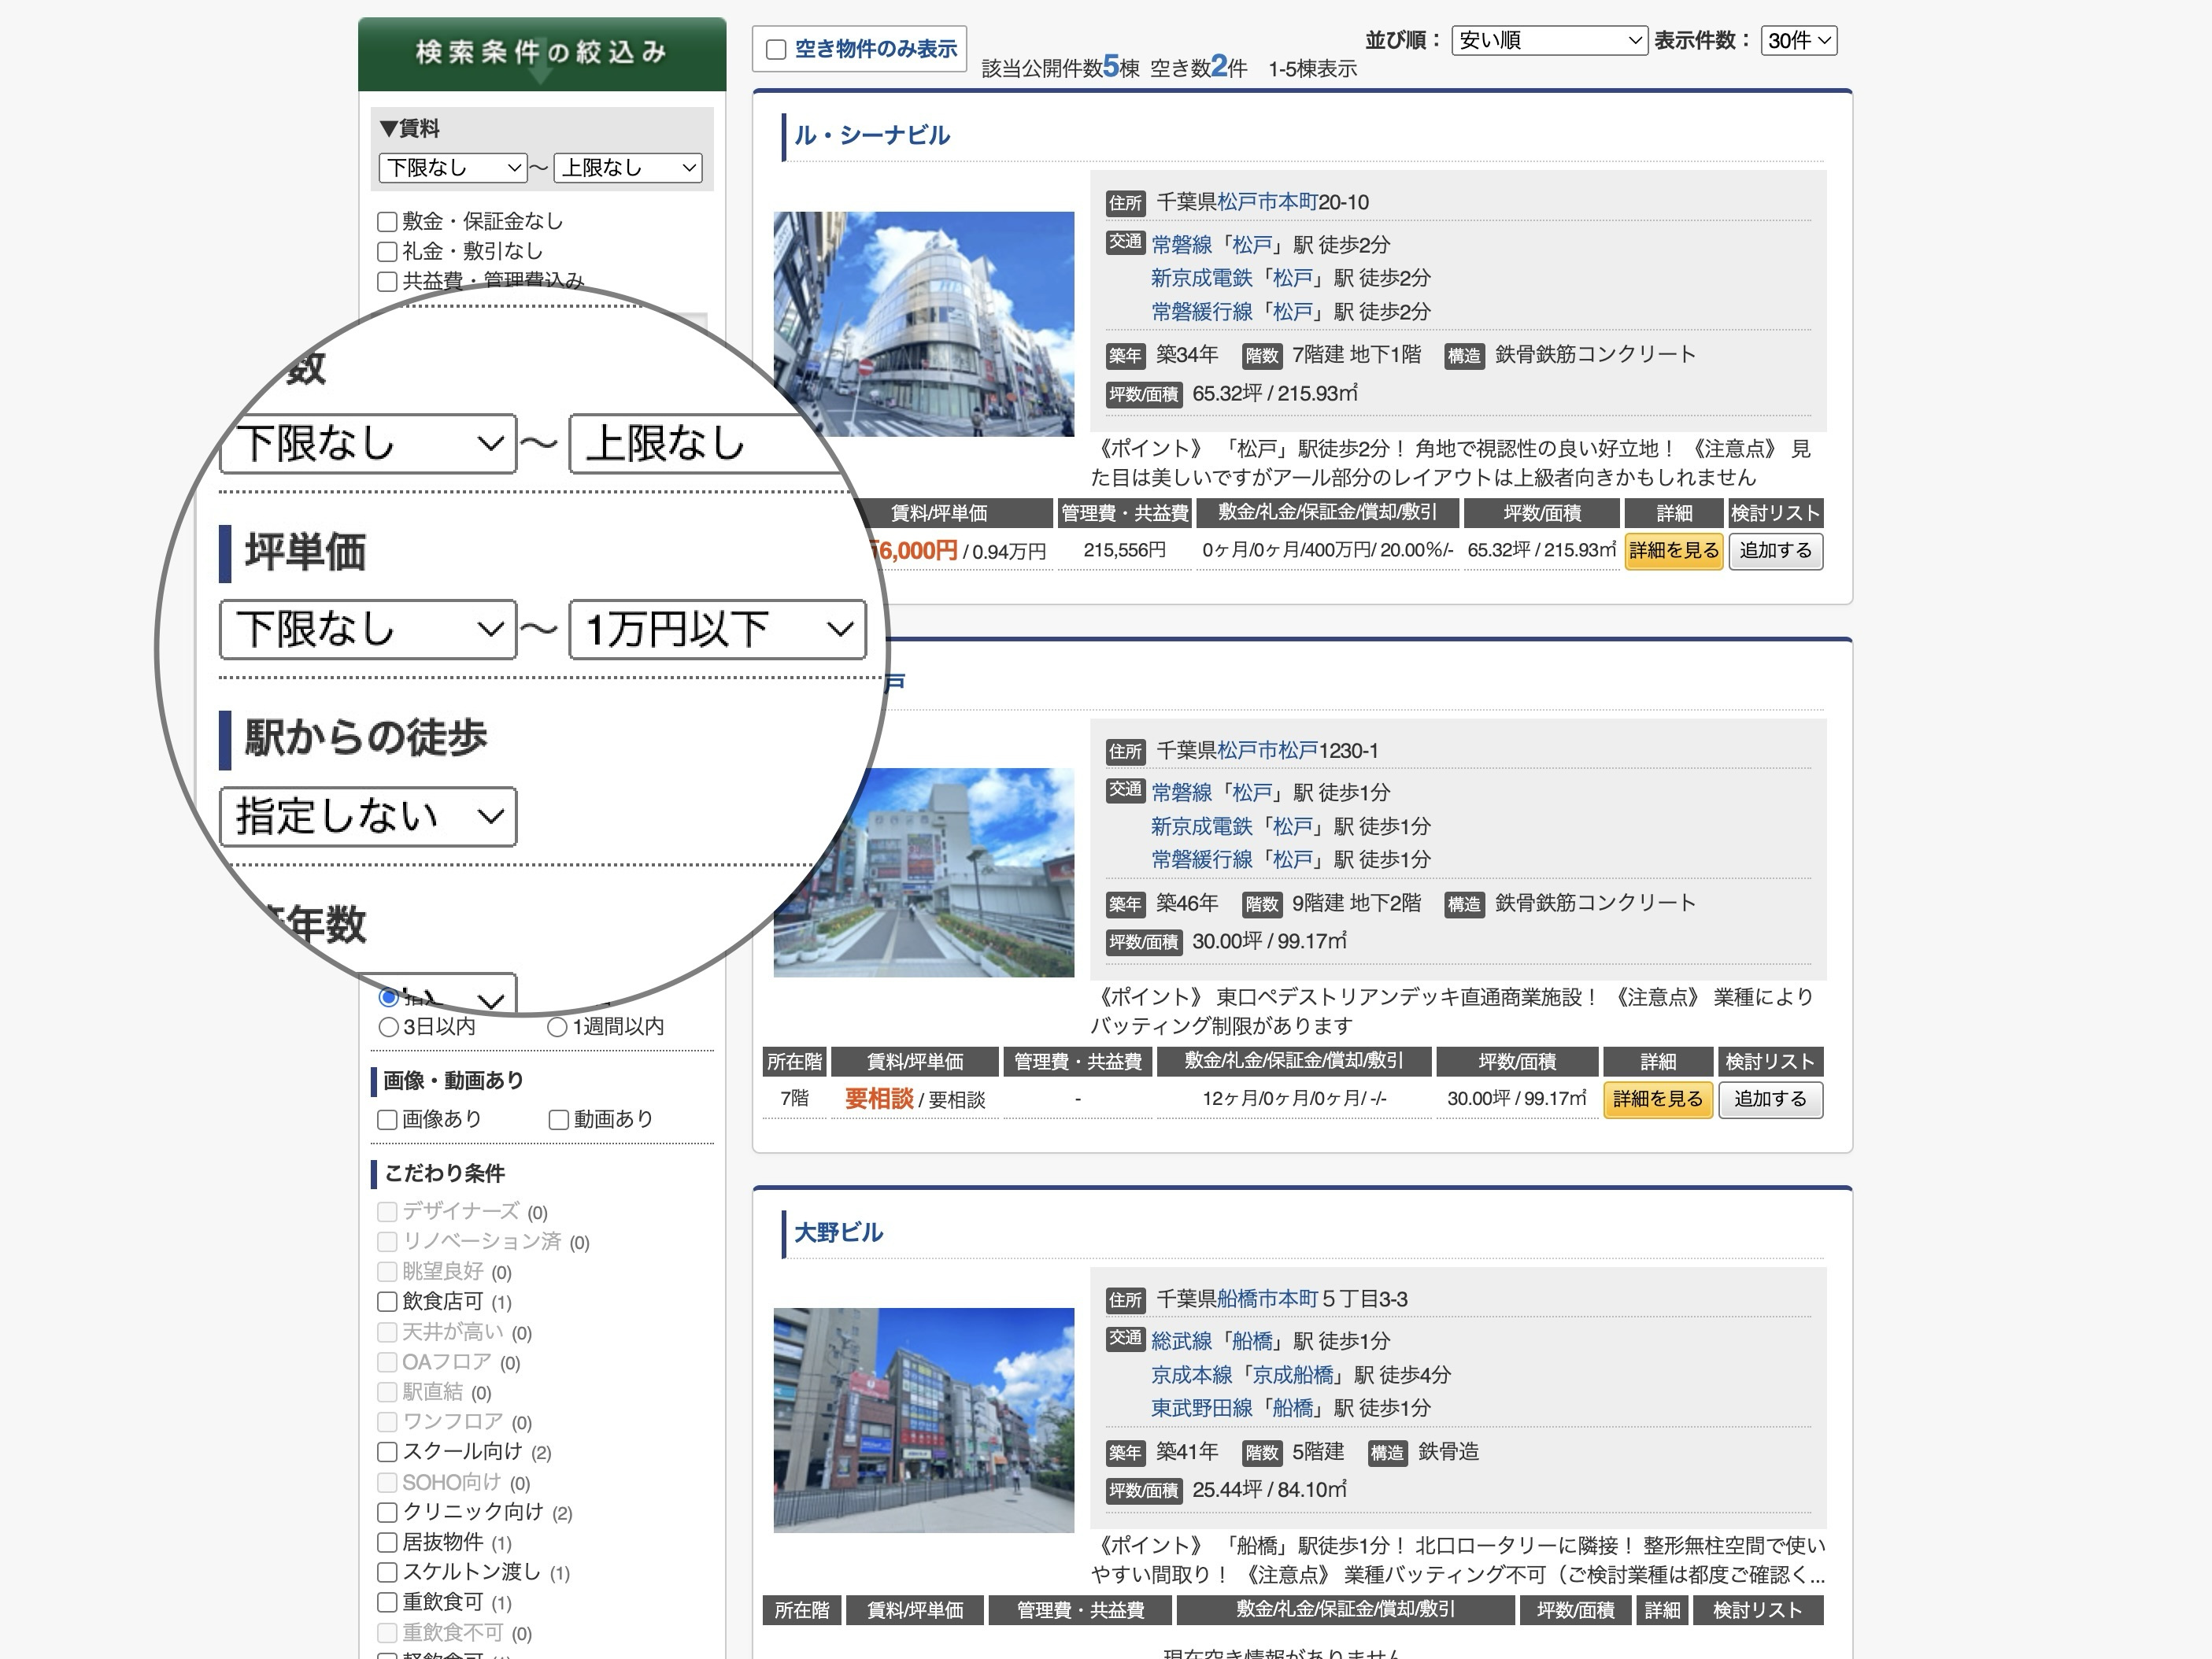Open the sort order 安い順 dropdown

tap(1548, 41)
